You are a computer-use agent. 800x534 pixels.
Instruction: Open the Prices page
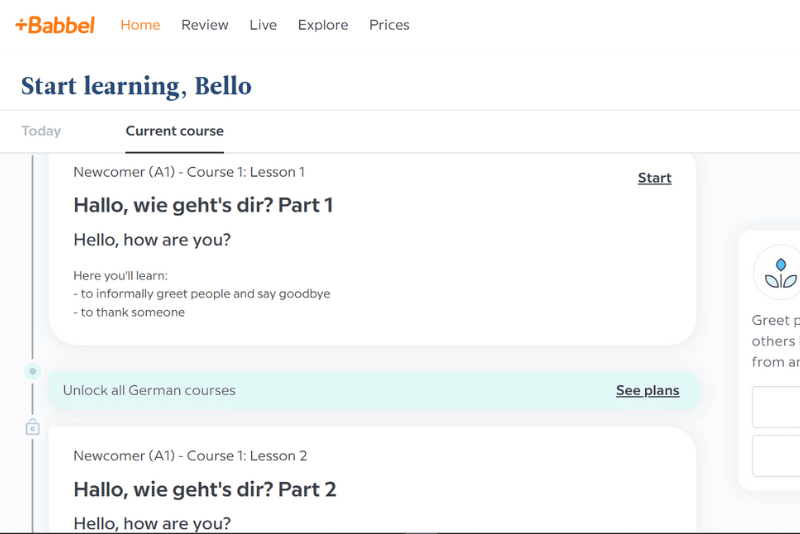pos(389,25)
